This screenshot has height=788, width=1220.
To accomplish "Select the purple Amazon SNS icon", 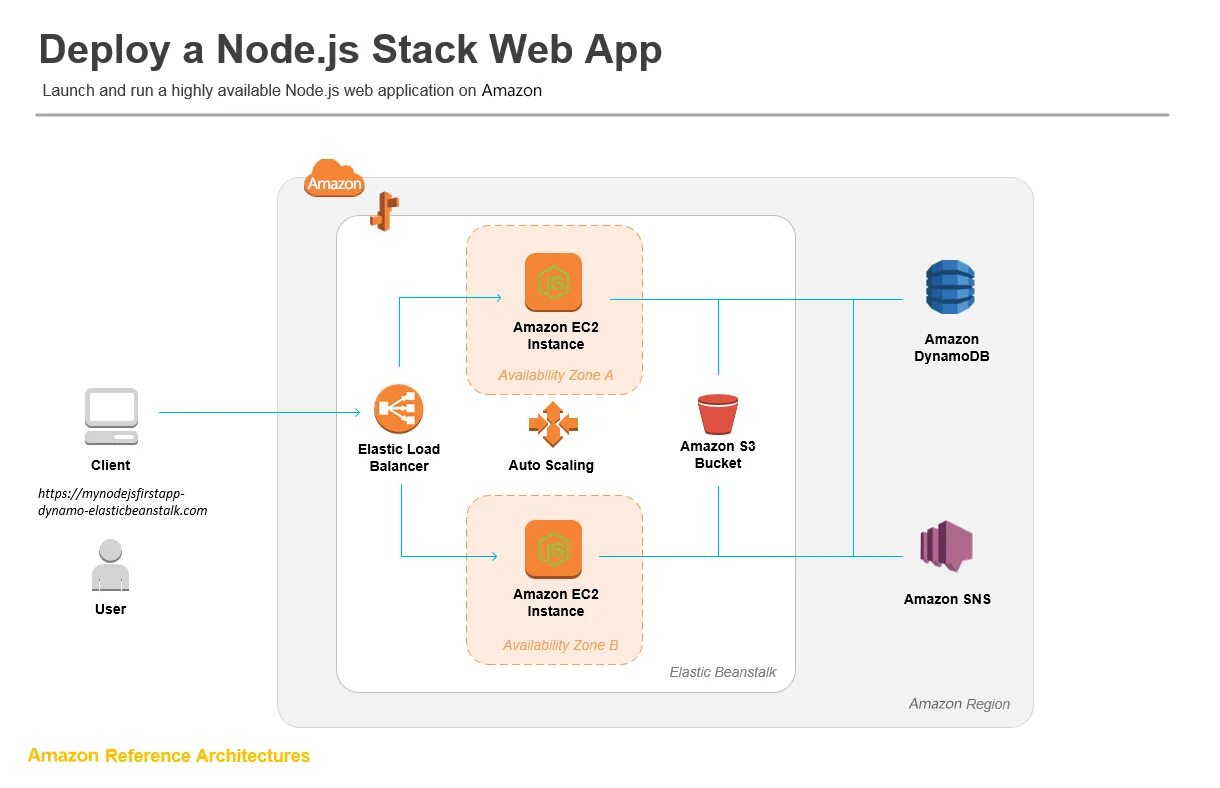I will [x=946, y=547].
